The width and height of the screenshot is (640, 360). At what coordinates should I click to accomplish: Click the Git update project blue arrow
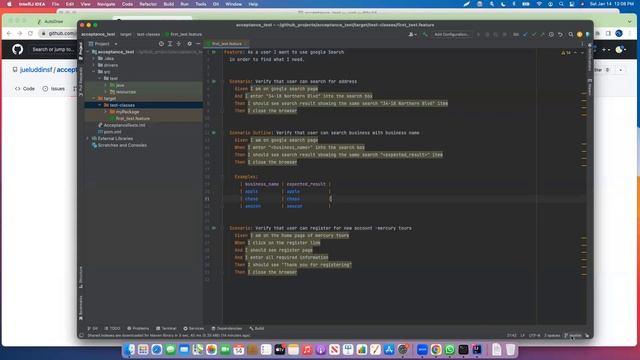(x=525, y=35)
